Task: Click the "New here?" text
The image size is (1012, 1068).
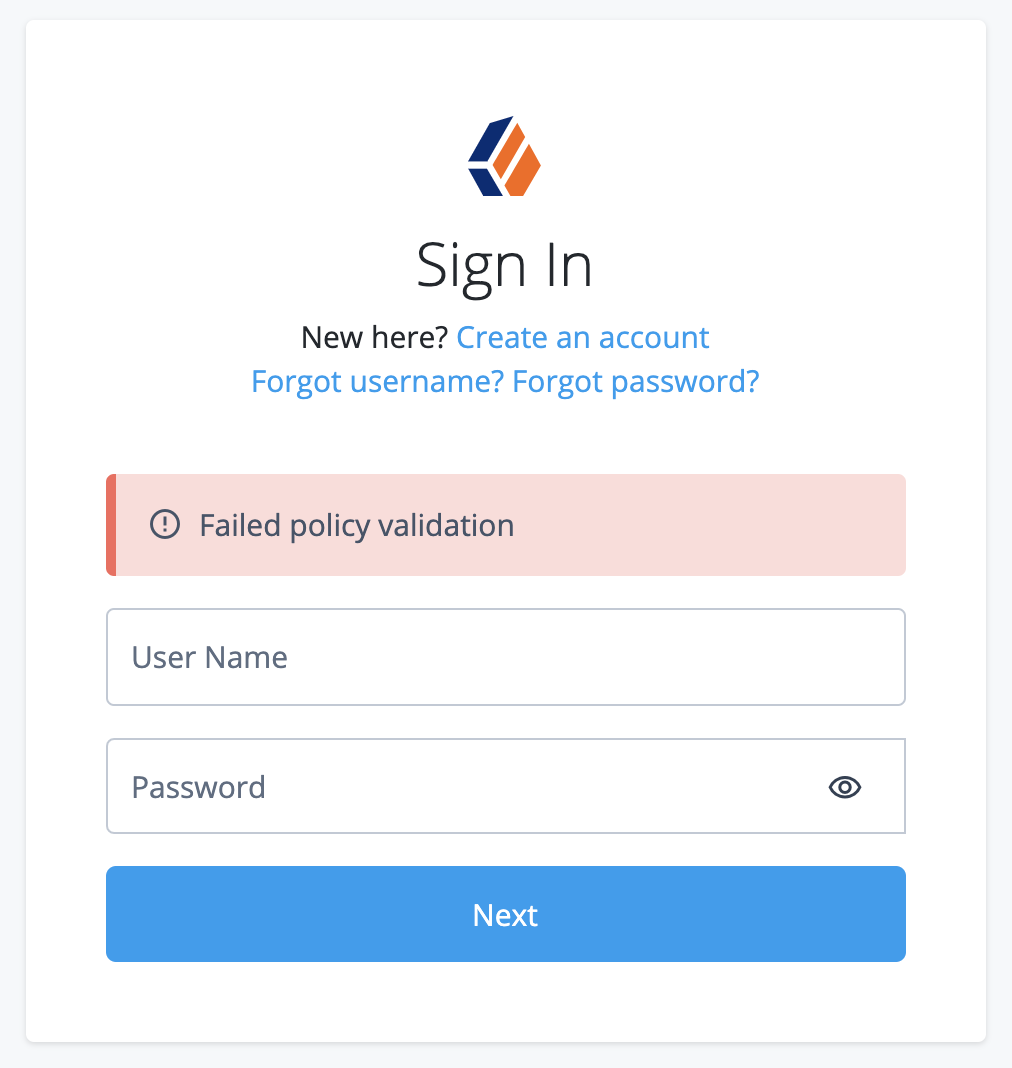Action: (374, 337)
